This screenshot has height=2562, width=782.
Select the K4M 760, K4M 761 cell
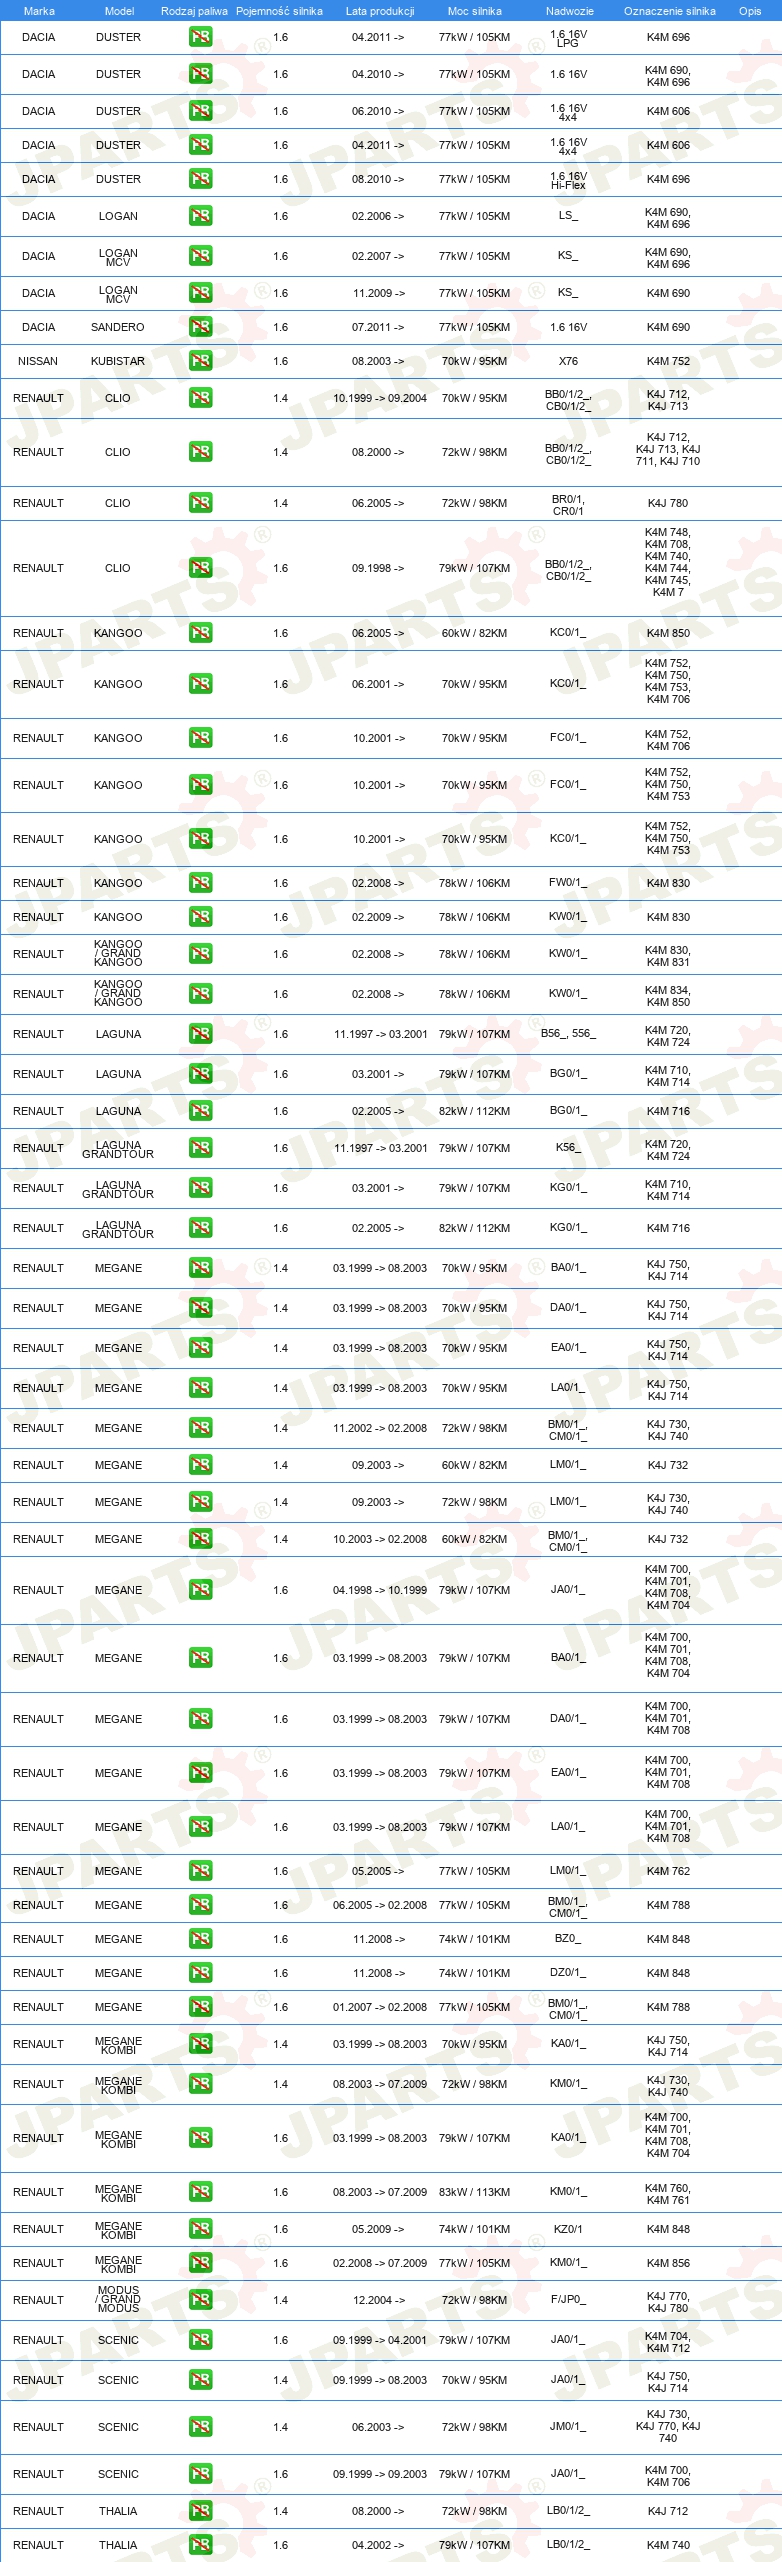click(x=668, y=2192)
